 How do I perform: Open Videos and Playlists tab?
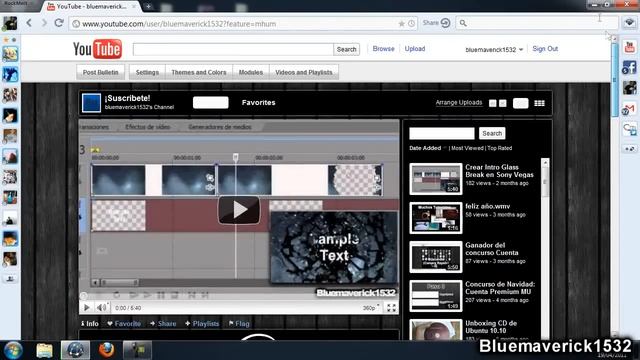(304, 72)
